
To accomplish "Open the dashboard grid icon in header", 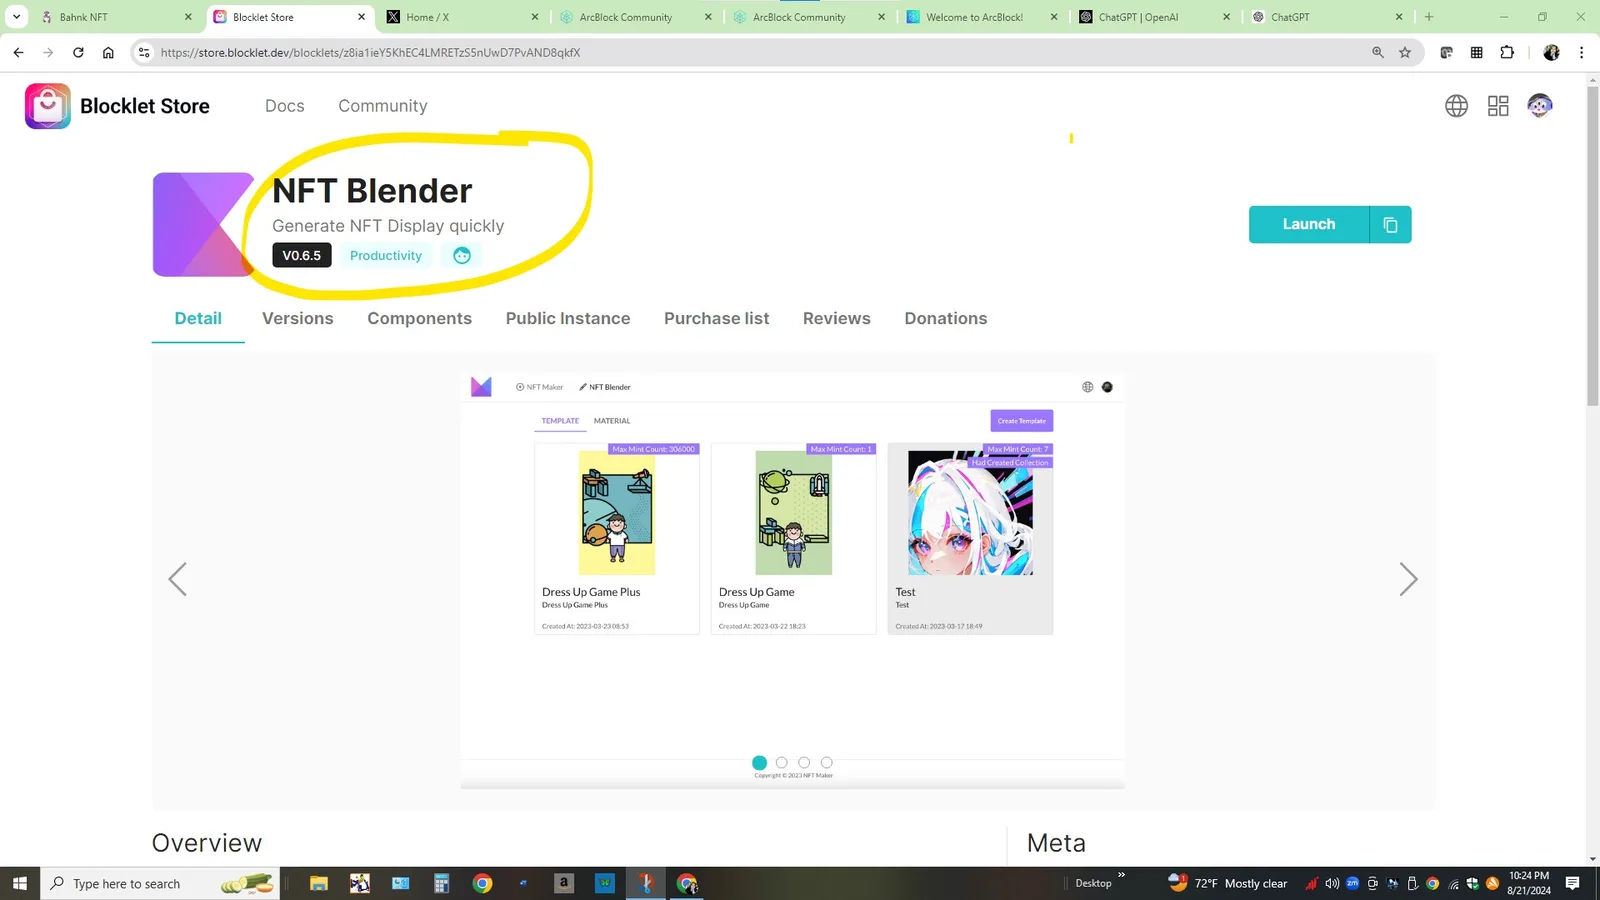I will pyautogui.click(x=1498, y=106).
